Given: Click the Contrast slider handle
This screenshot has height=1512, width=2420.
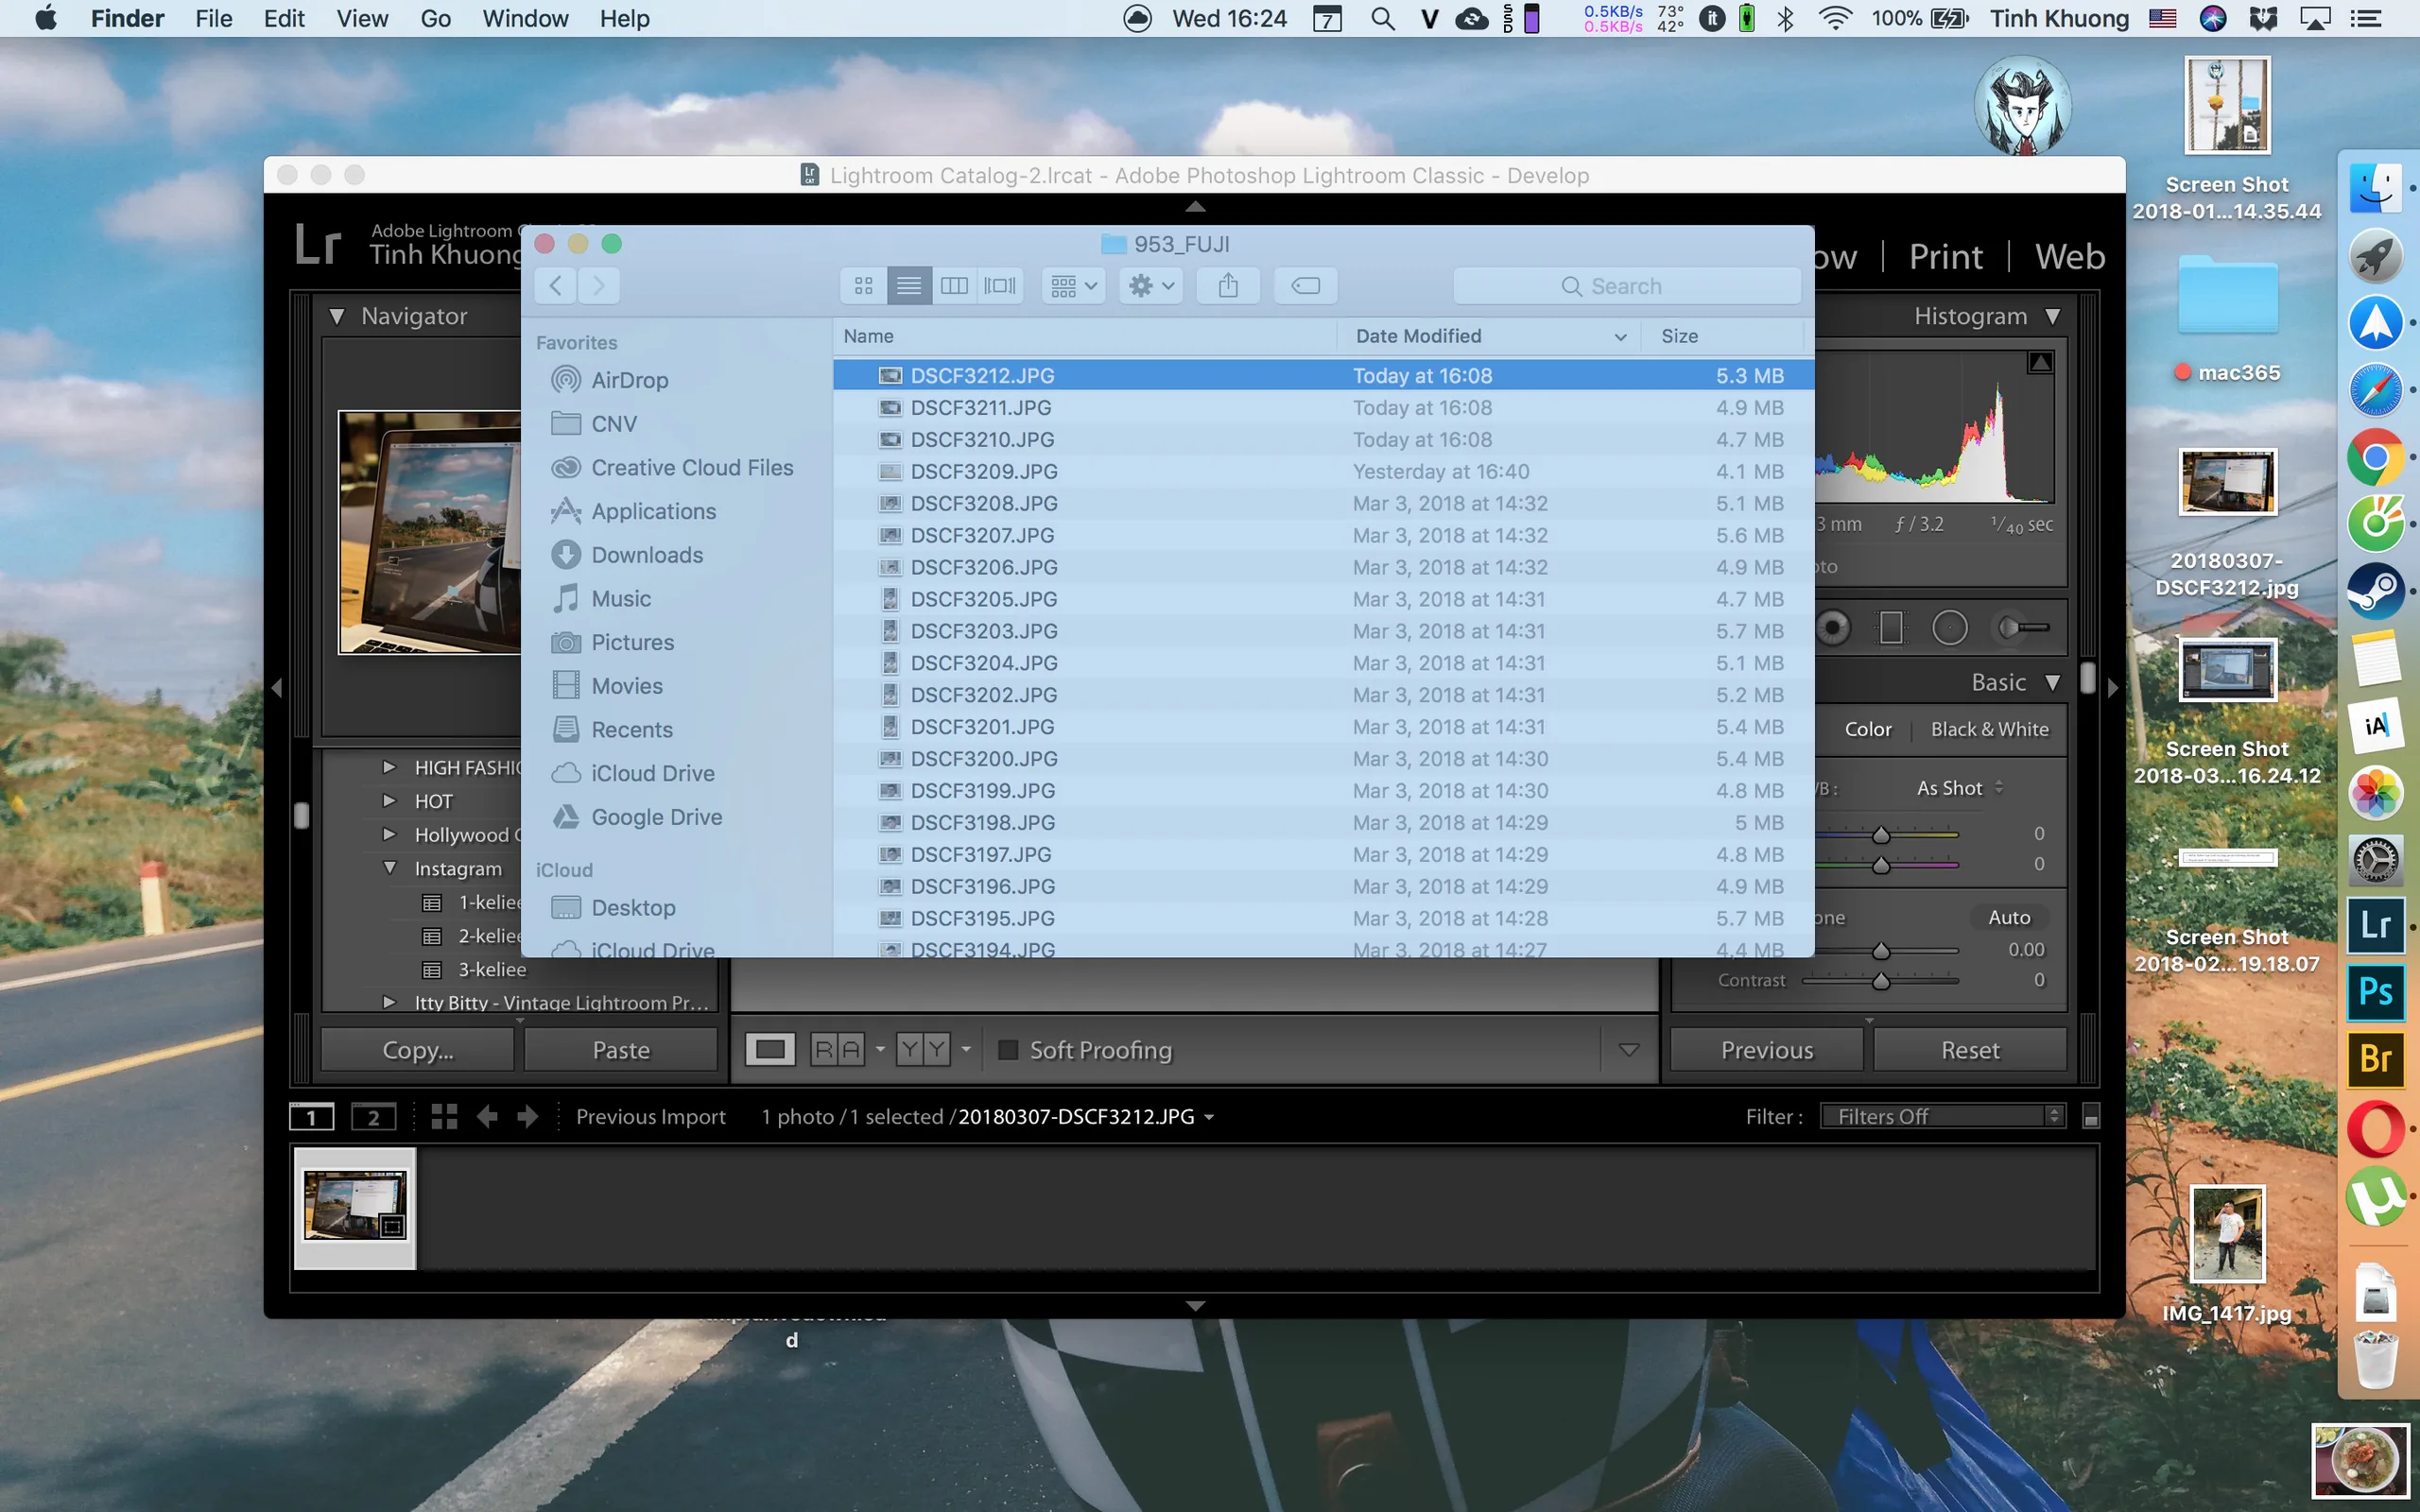Looking at the screenshot, I should click(1881, 981).
